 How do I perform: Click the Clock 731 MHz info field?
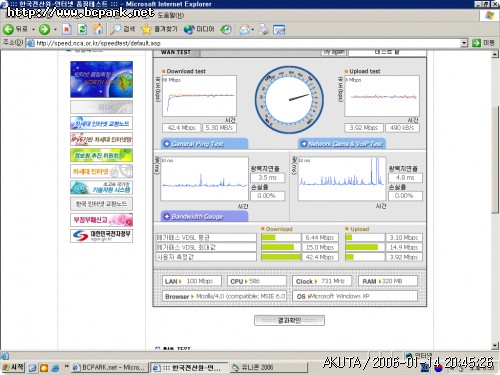(x=322, y=281)
